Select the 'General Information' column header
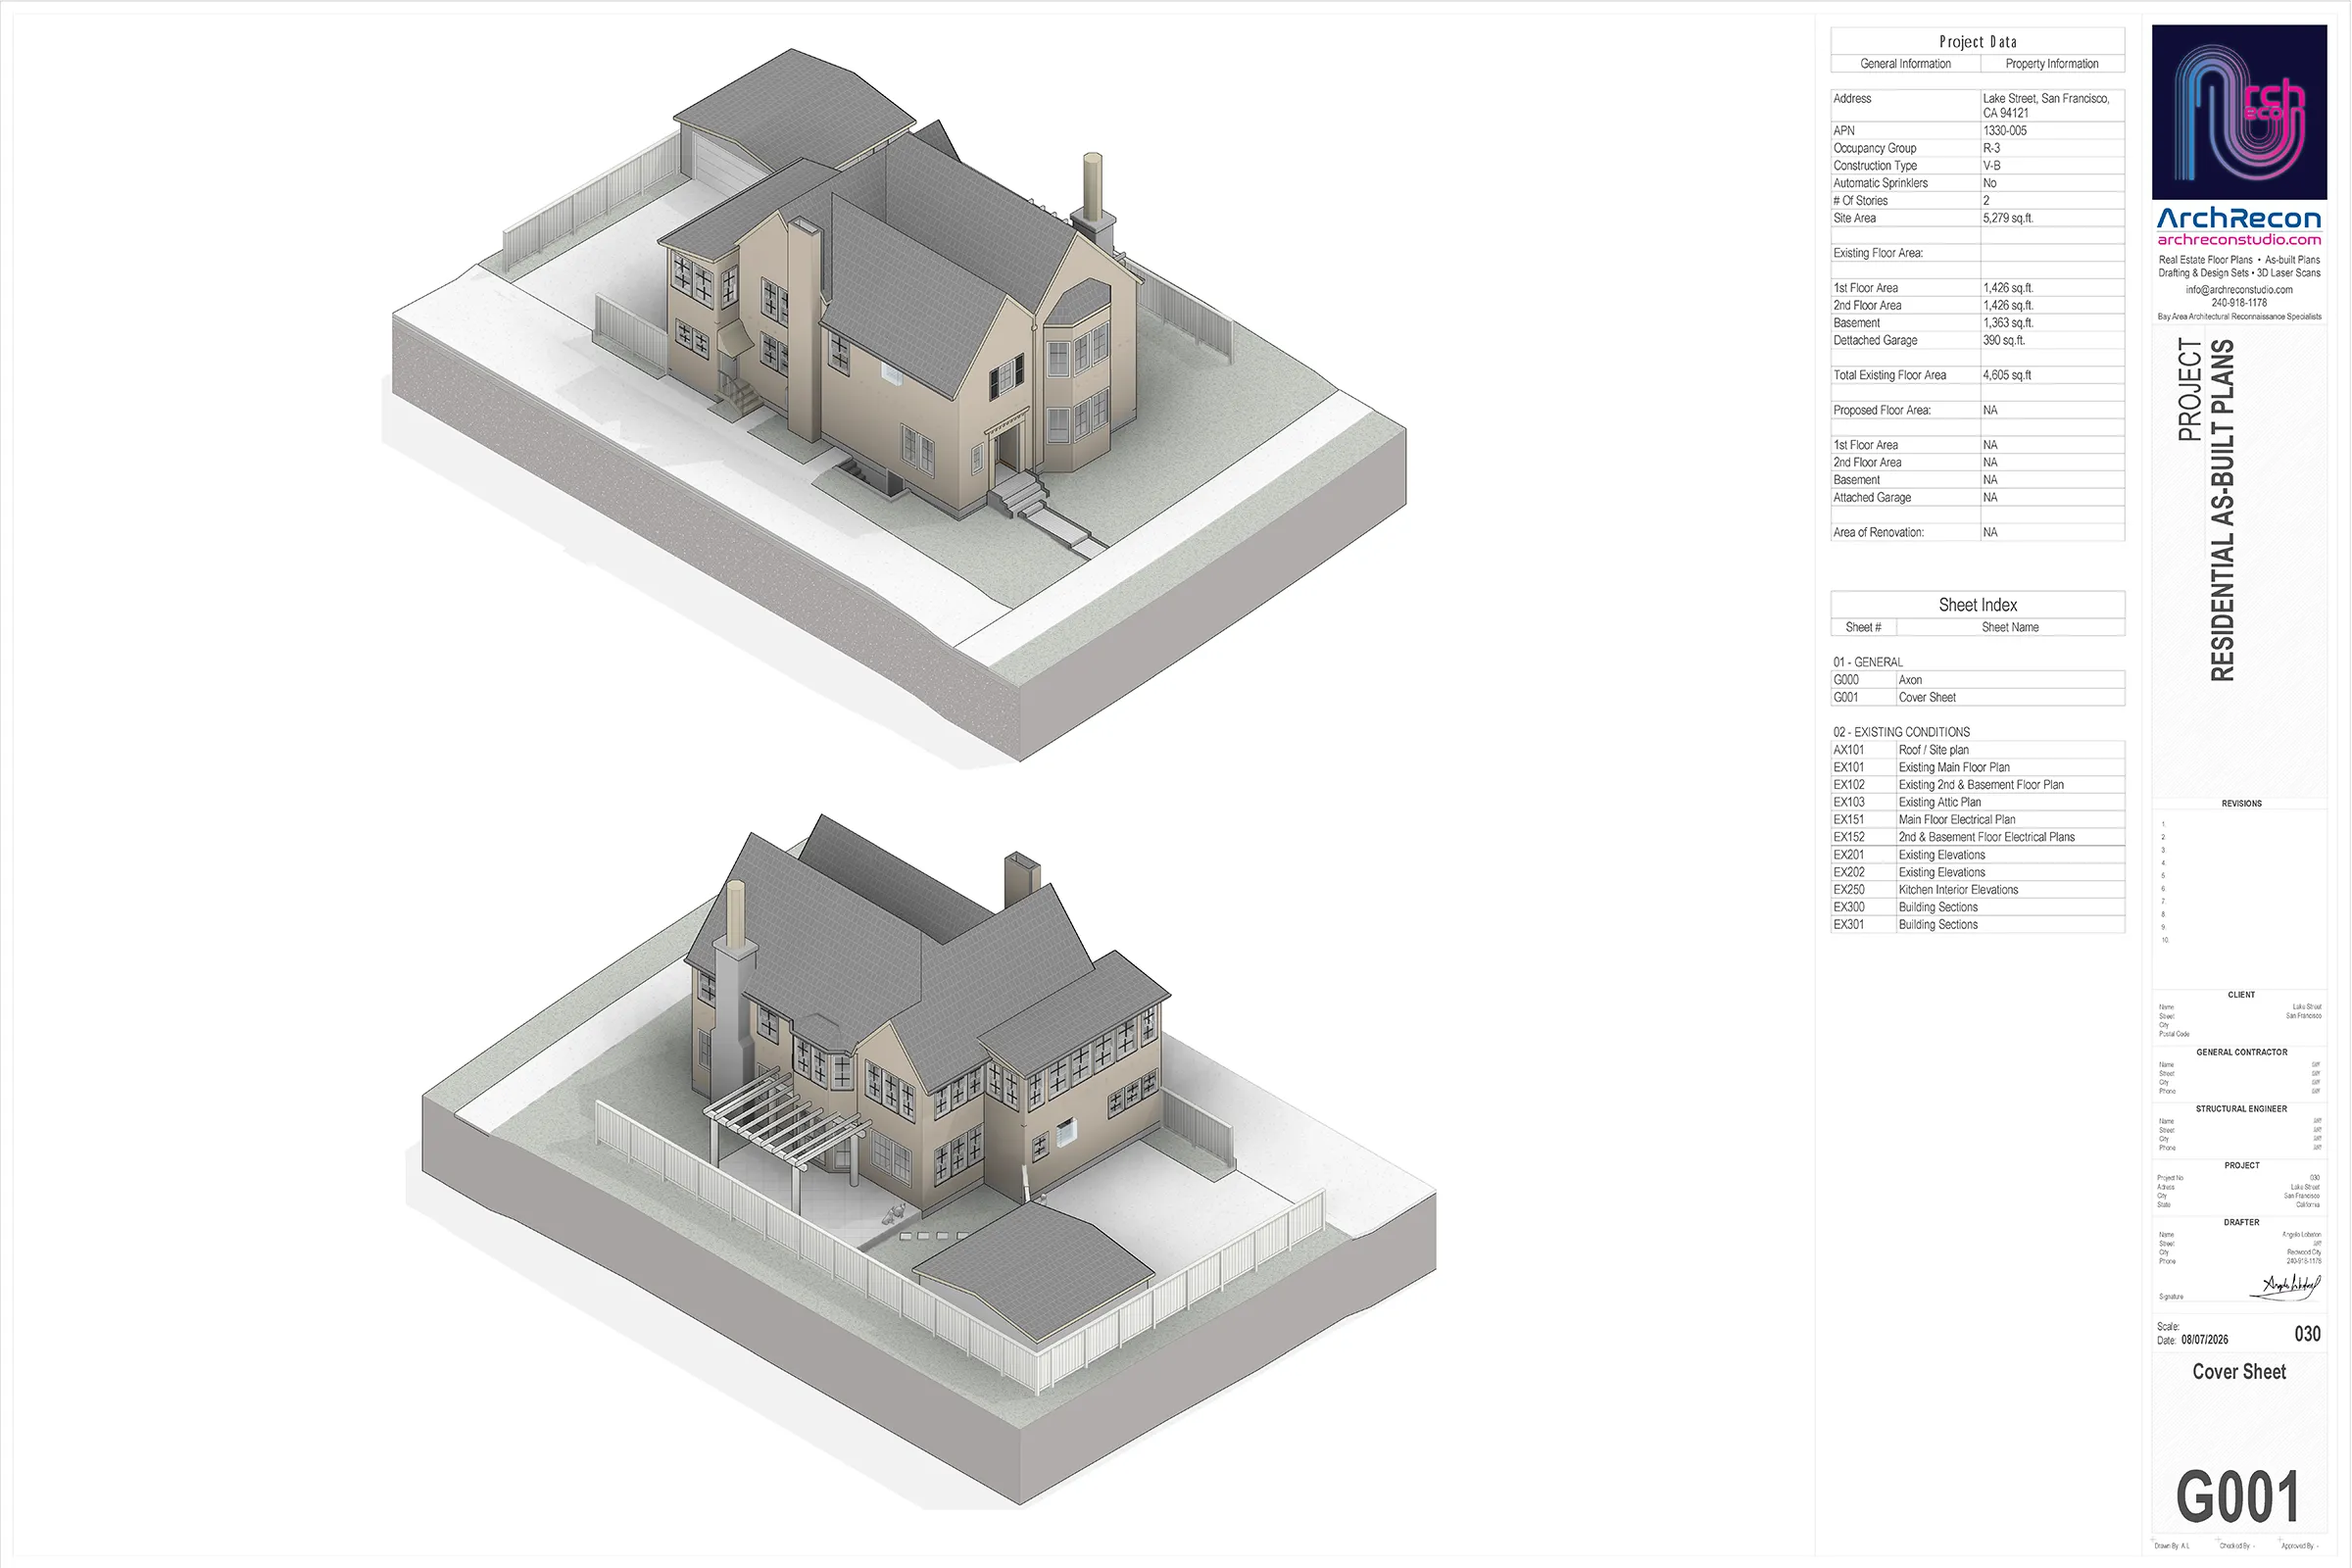This screenshot has width=2352, height=1568. point(1905,64)
